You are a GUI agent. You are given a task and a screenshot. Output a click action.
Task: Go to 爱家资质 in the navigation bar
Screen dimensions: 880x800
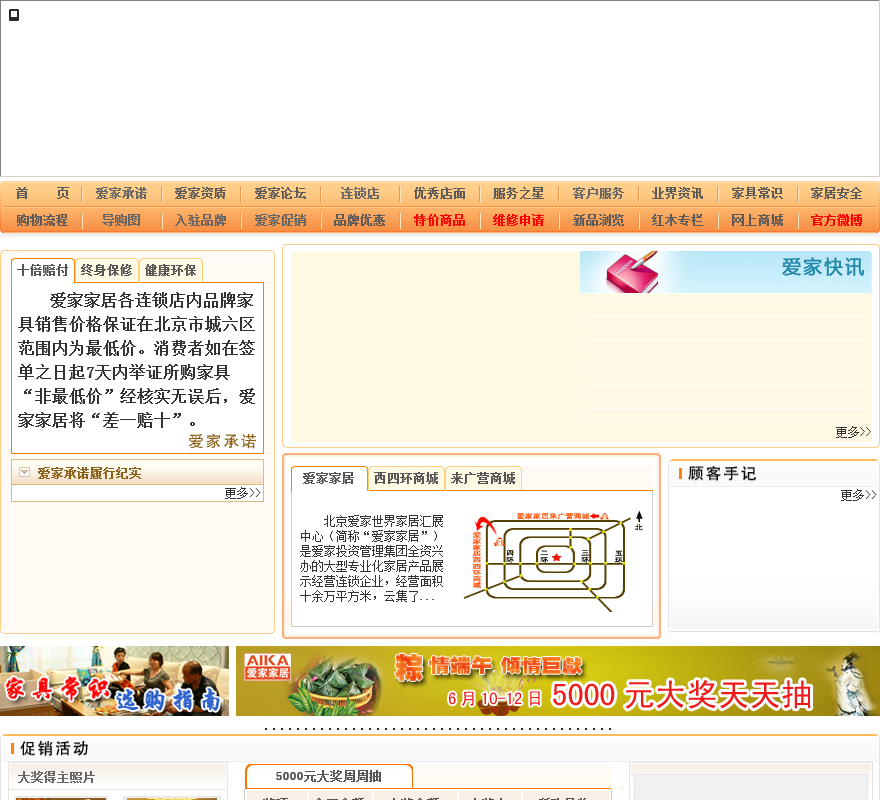200,194
